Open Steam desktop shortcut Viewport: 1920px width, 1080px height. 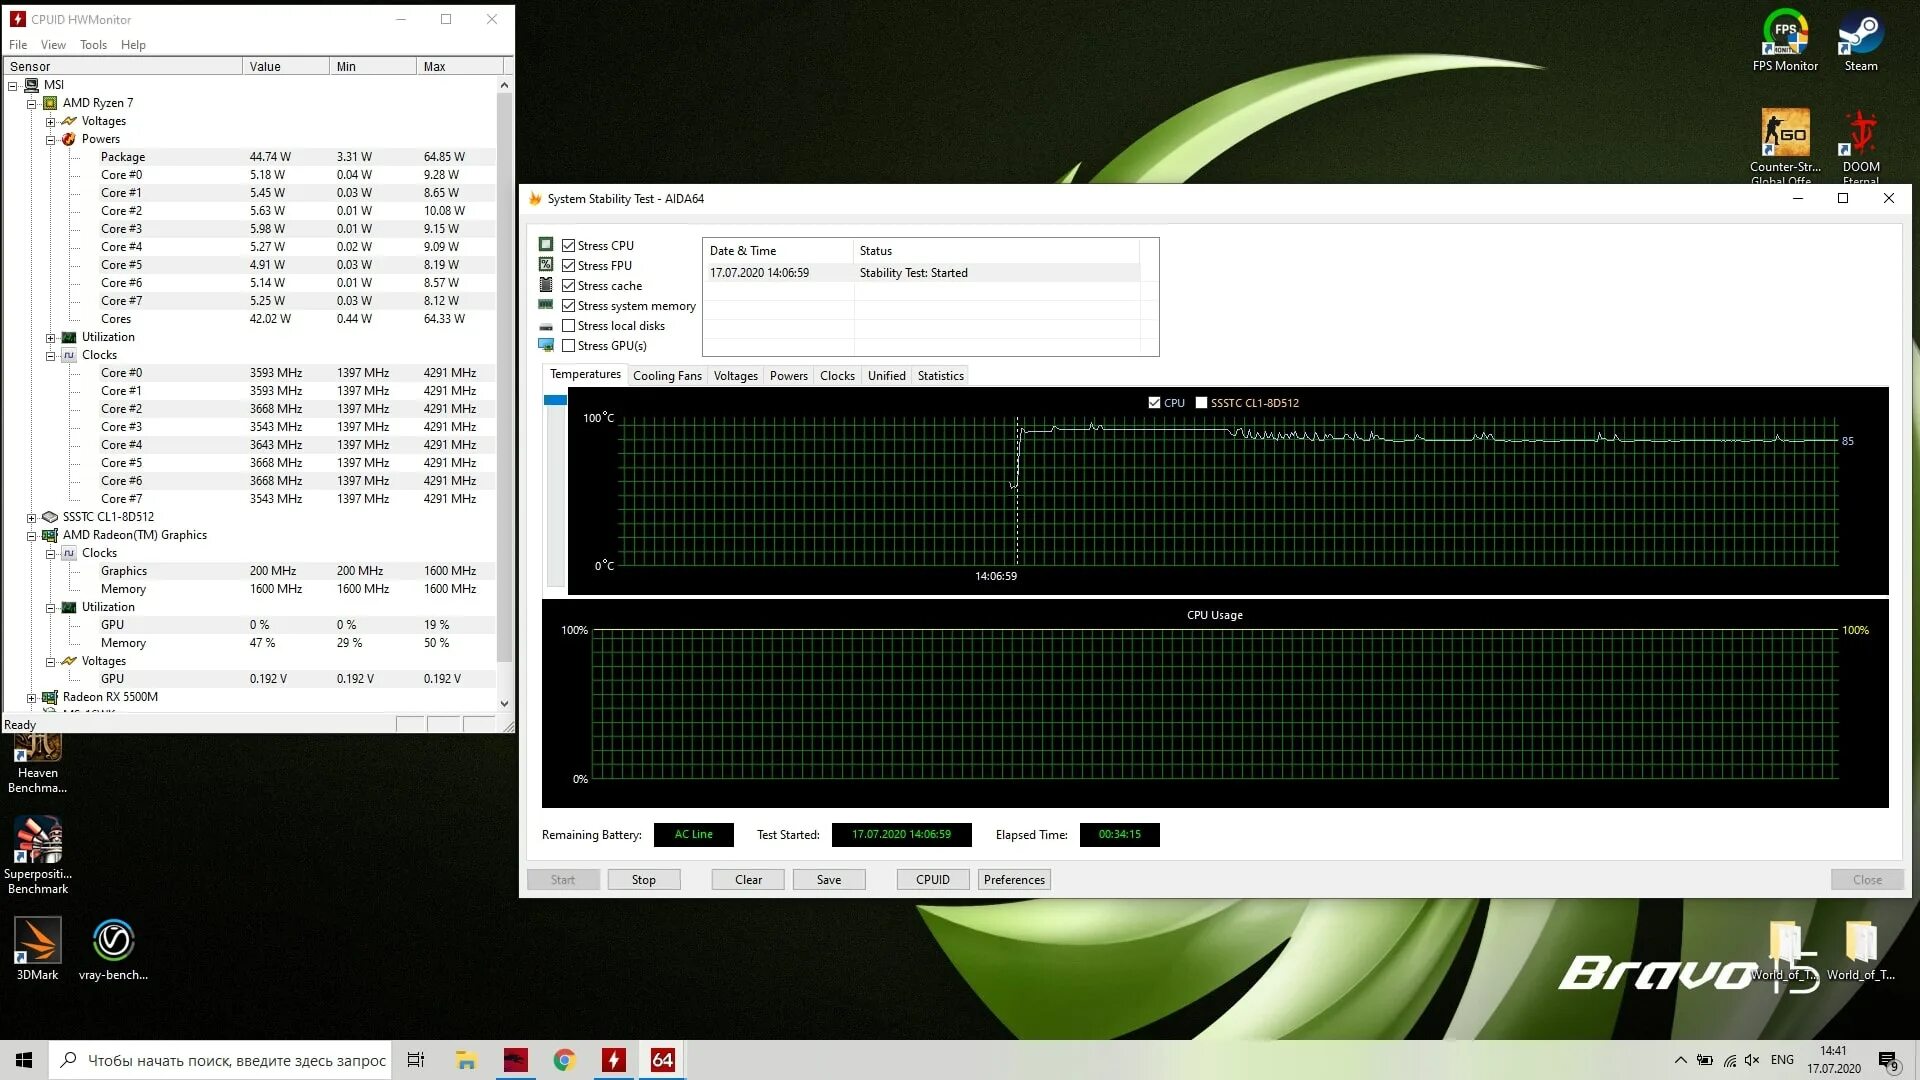pyautogui.click(x=1860, y=40)
